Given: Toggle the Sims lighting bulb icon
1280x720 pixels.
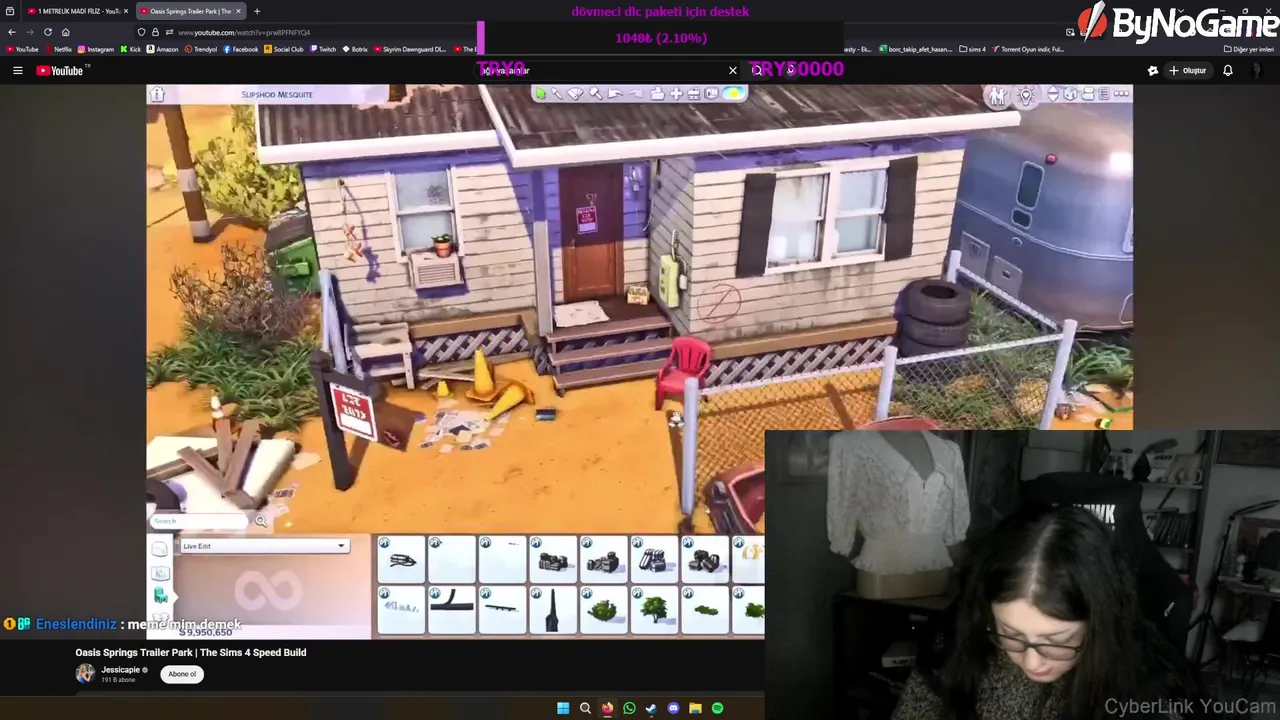Looking at the screenshot, I should 1025,95.
